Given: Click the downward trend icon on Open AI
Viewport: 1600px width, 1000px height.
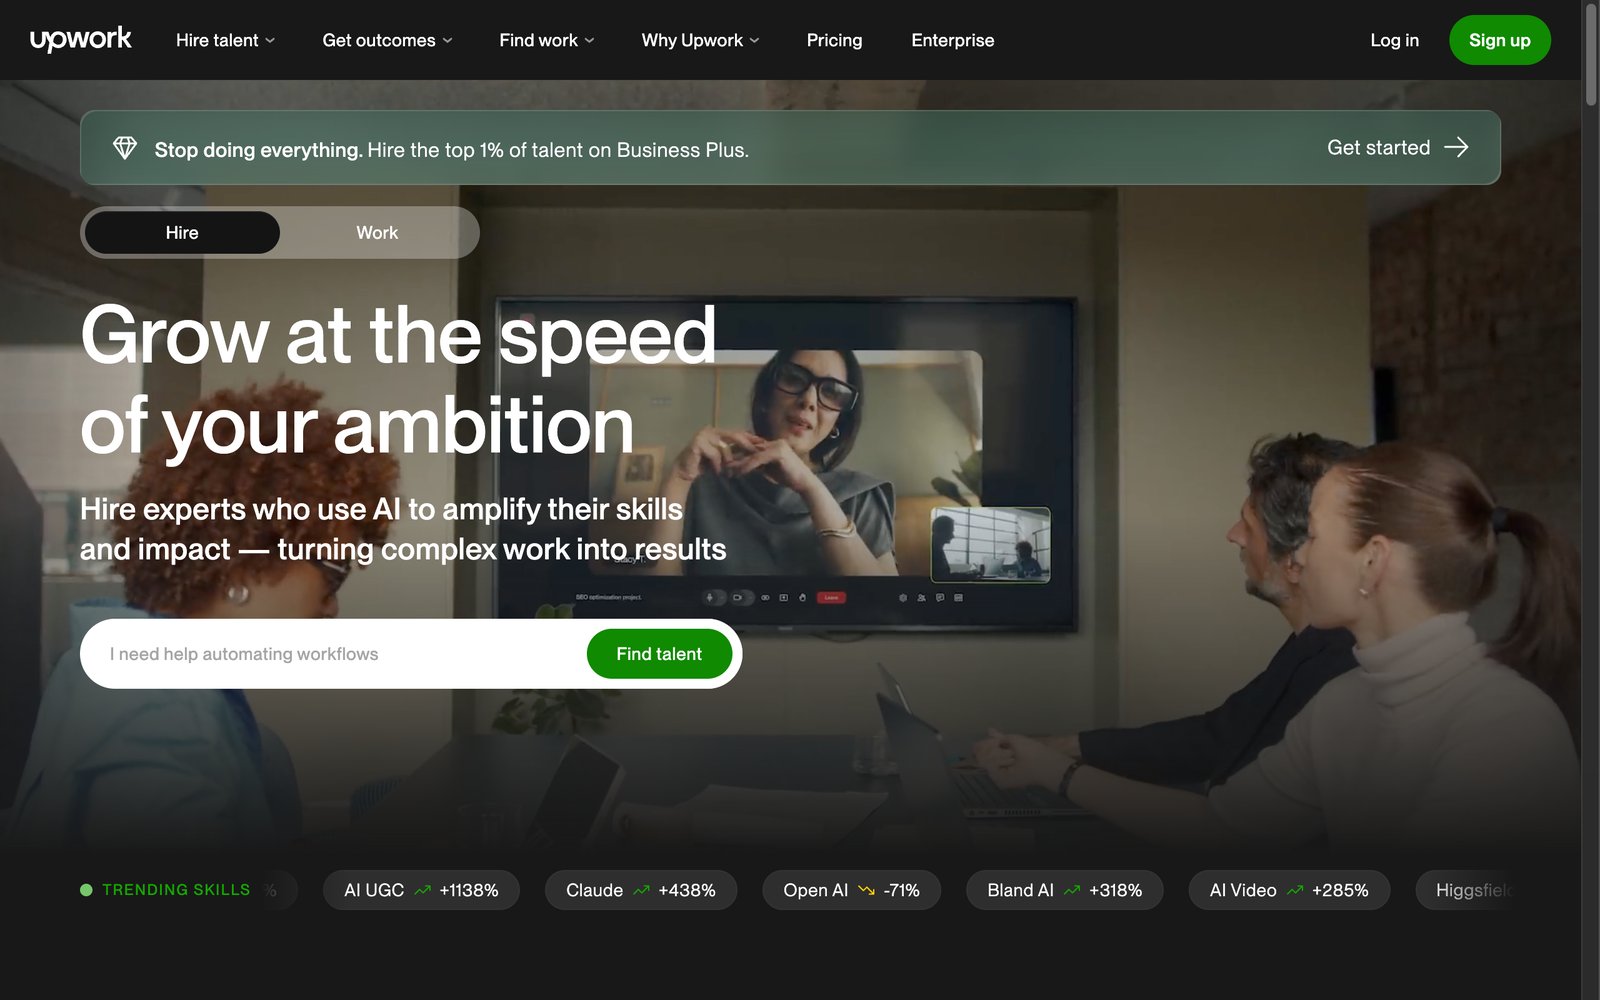Looking at the screenshot, I should click(866, 890).
